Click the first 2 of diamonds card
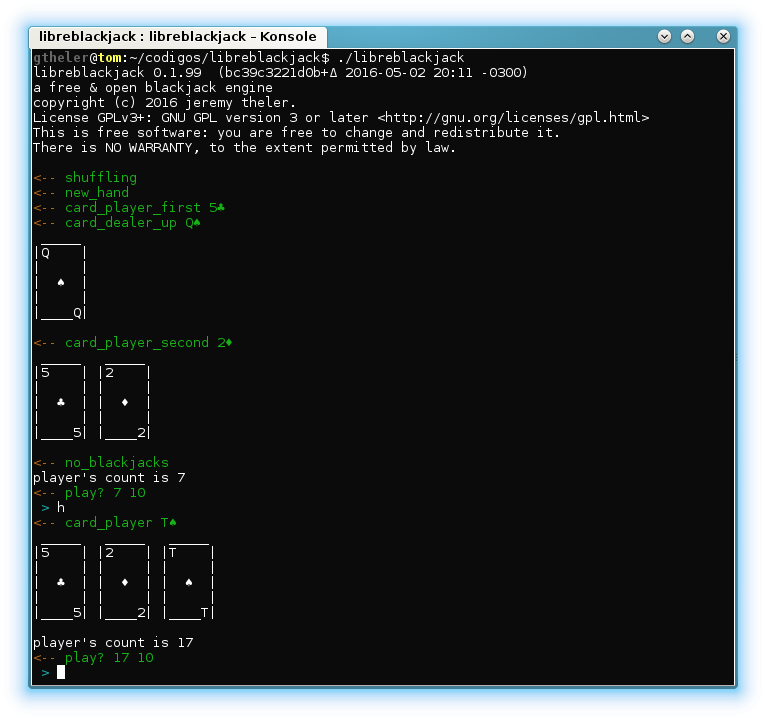This screenshot has height=718, width=765. click(x=125, y=402)
